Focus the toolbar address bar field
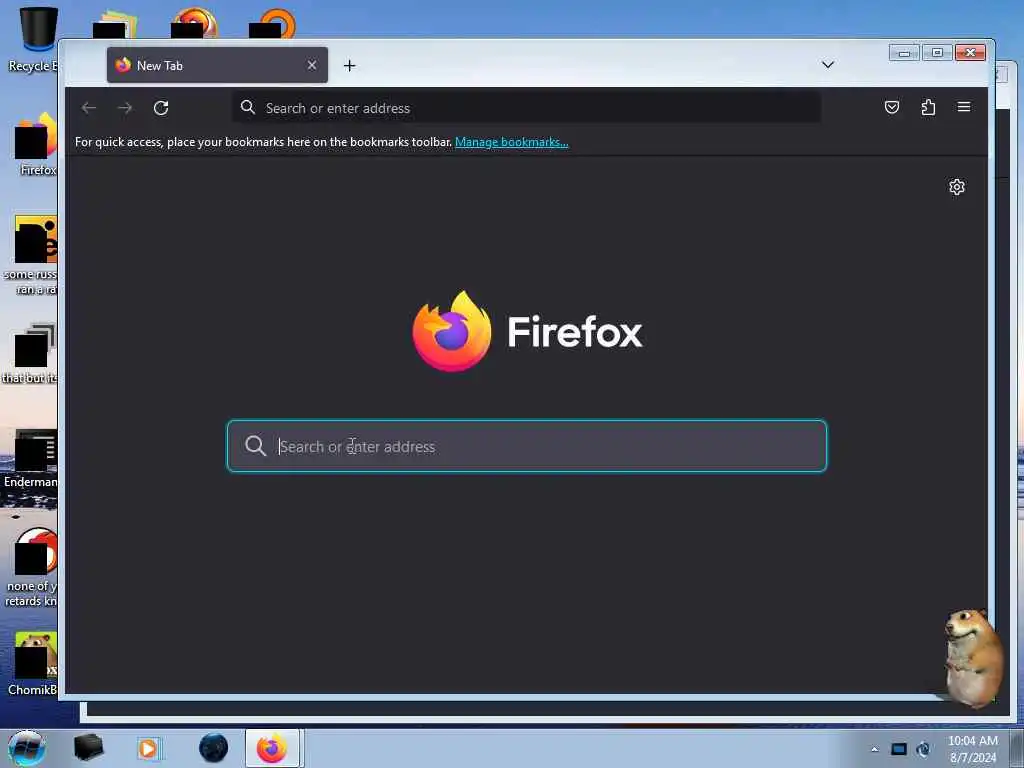This screenshot has width=1024, height=768. click(526, 108)
